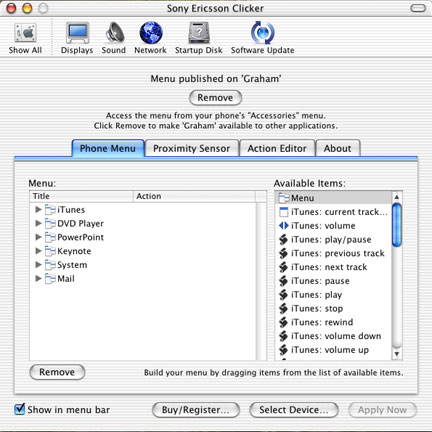
Task: Select the 'iTunes: volume up' item text
Action: pos(330,350)
